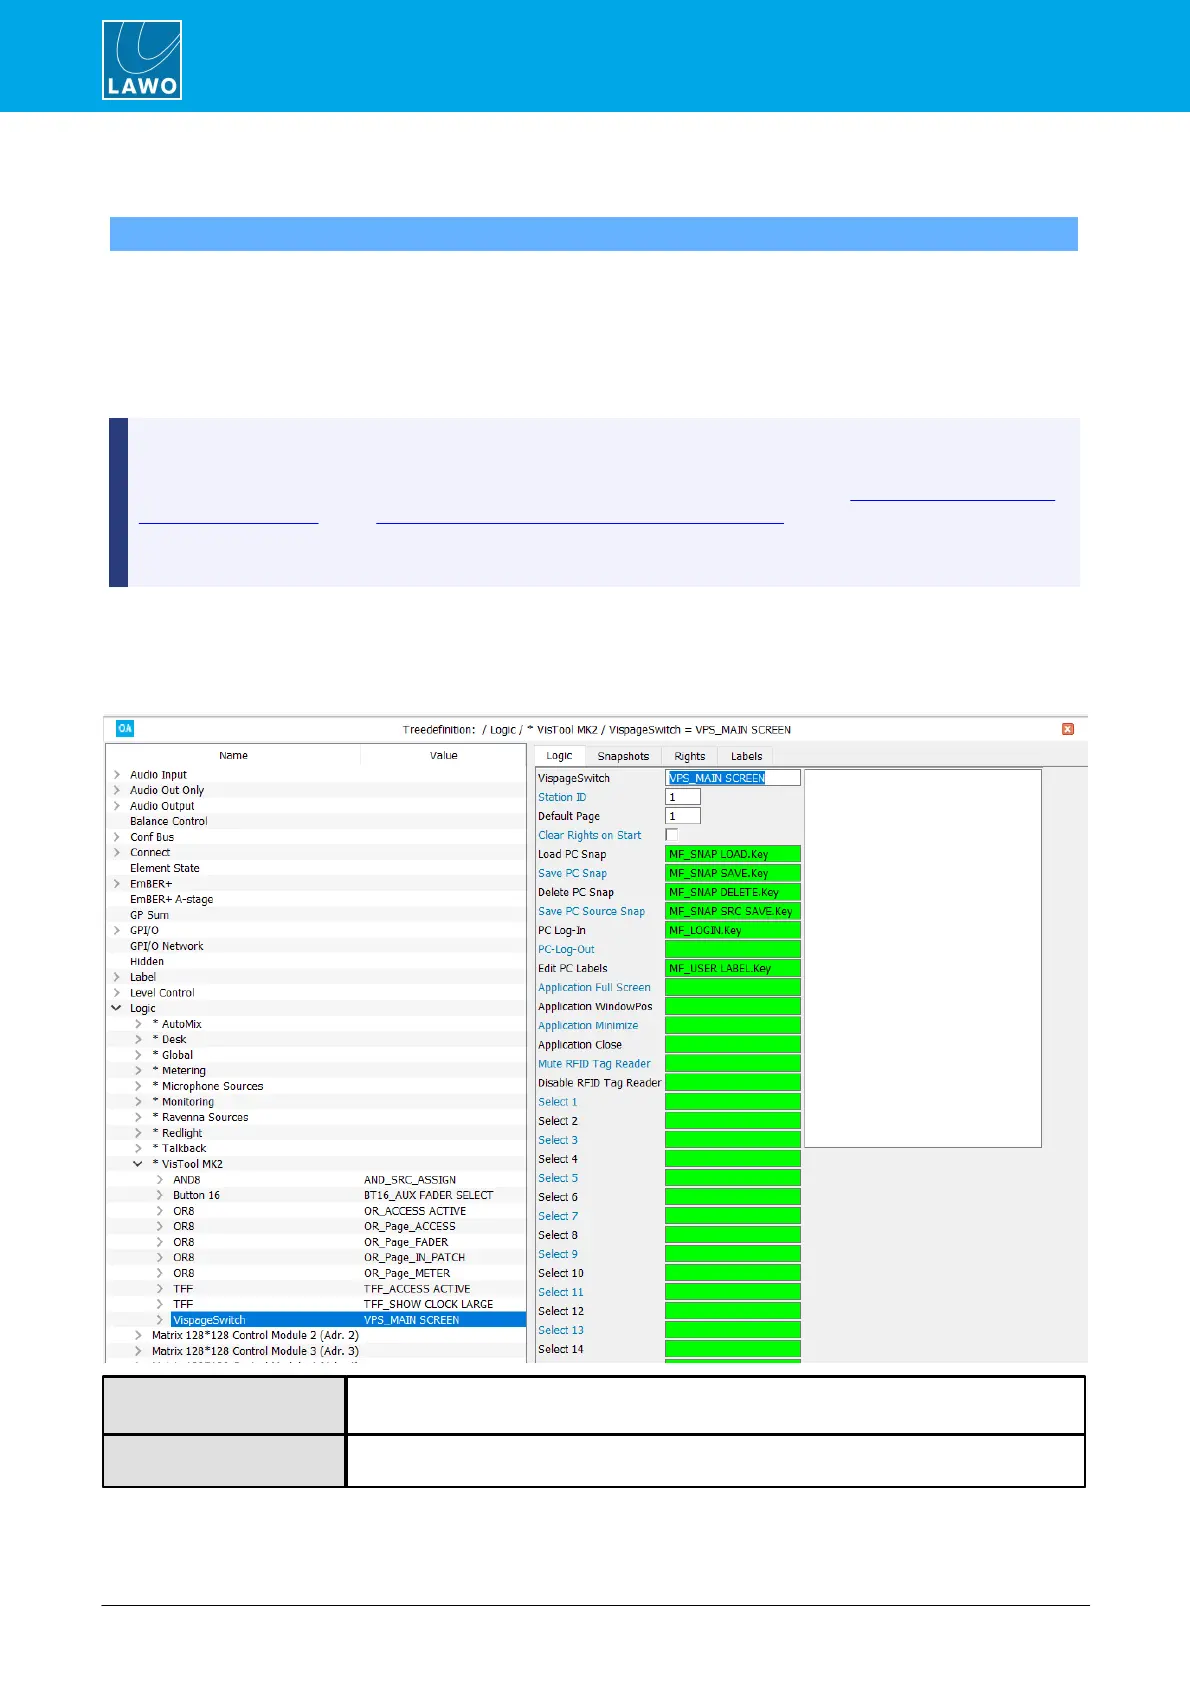Select the Balance Control tree item
Image resolution: width=1190 pixels, height=1684 pixels.
pyautogui.click(x=169, y=821)
